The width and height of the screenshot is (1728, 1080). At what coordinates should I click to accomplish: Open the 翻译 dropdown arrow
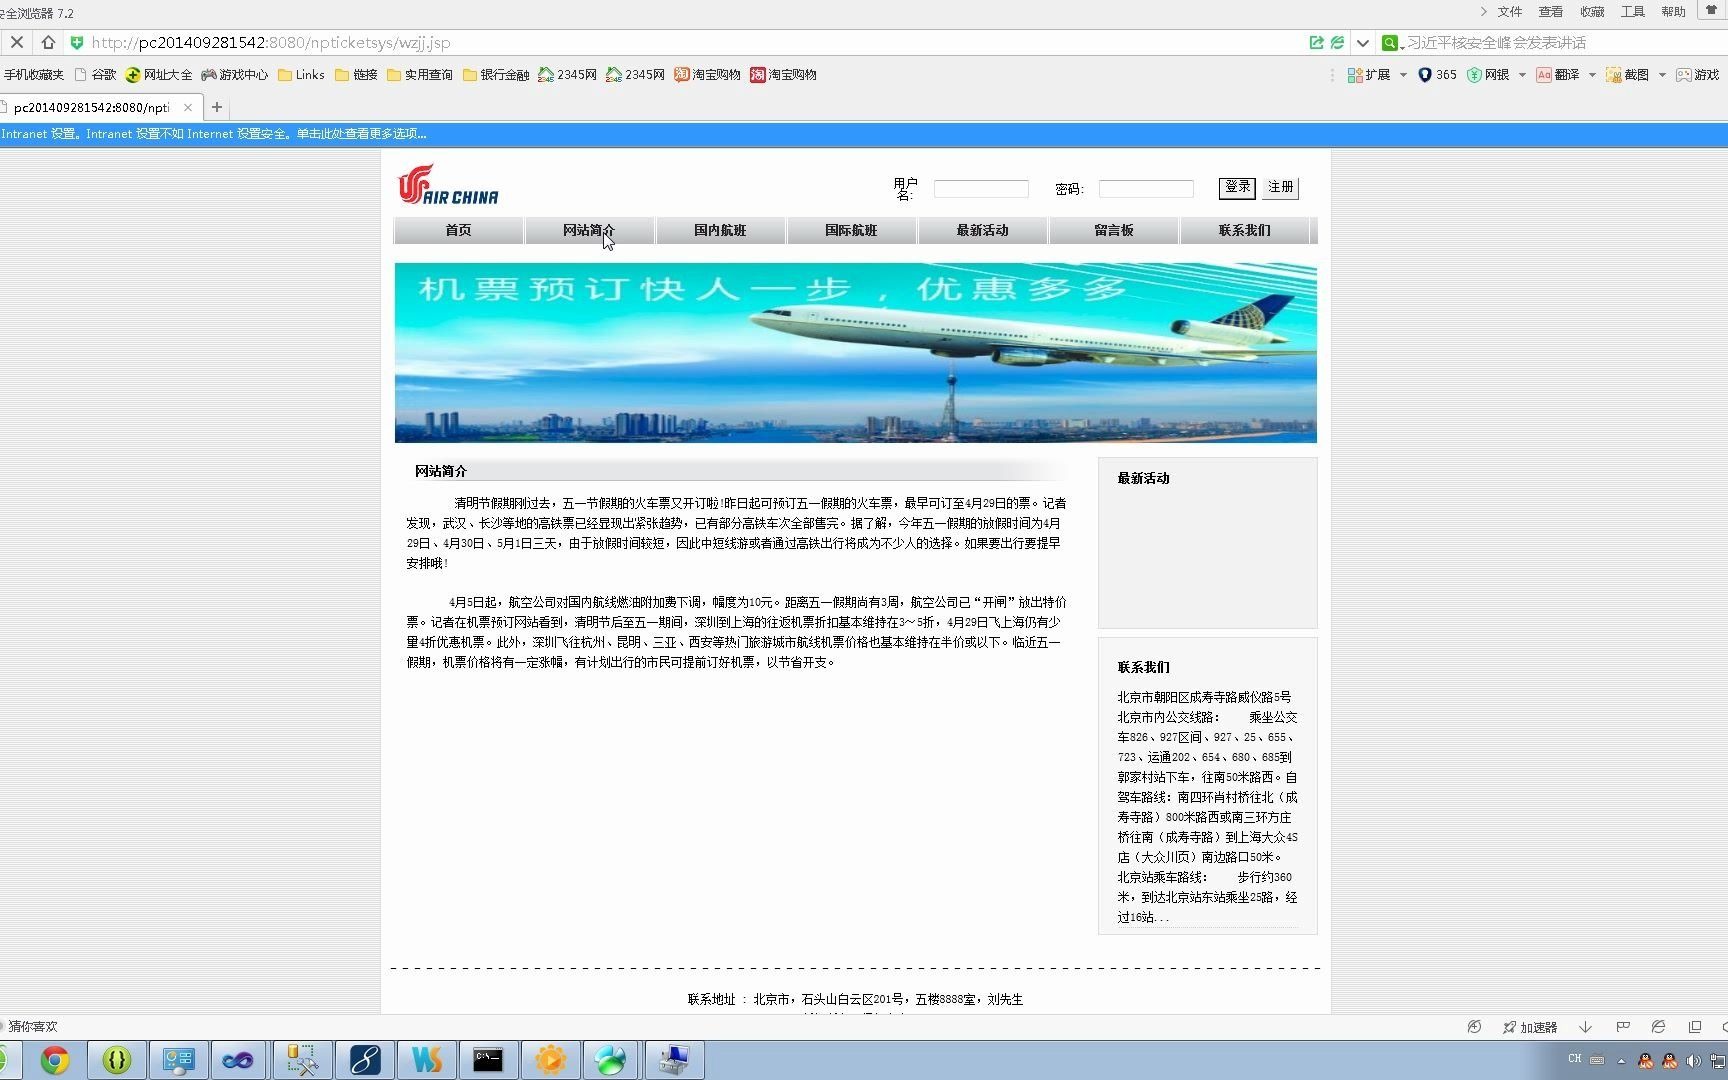[1592, 74]
